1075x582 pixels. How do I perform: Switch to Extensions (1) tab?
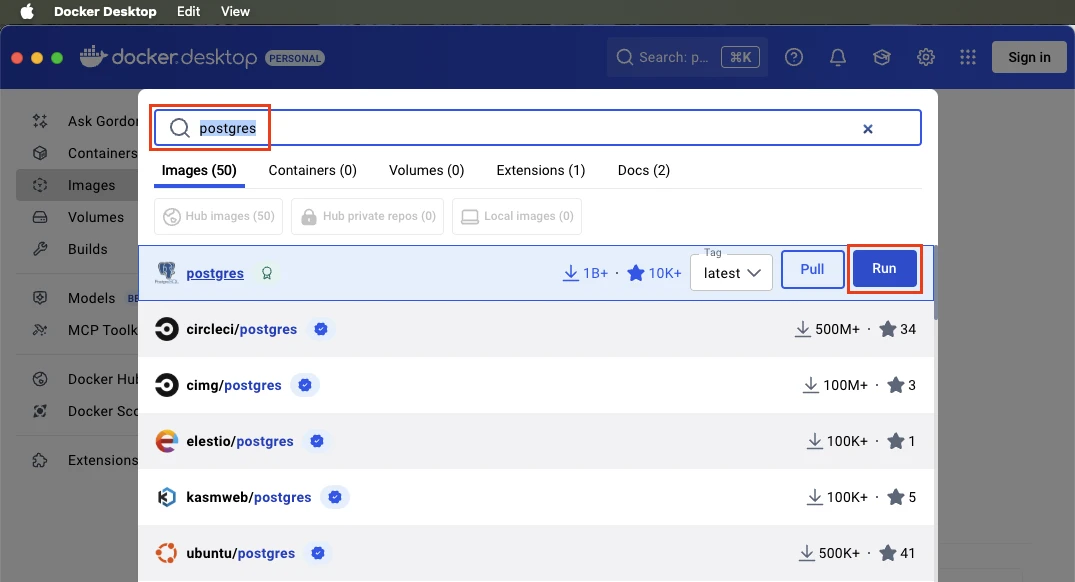[x=541, y=170]
